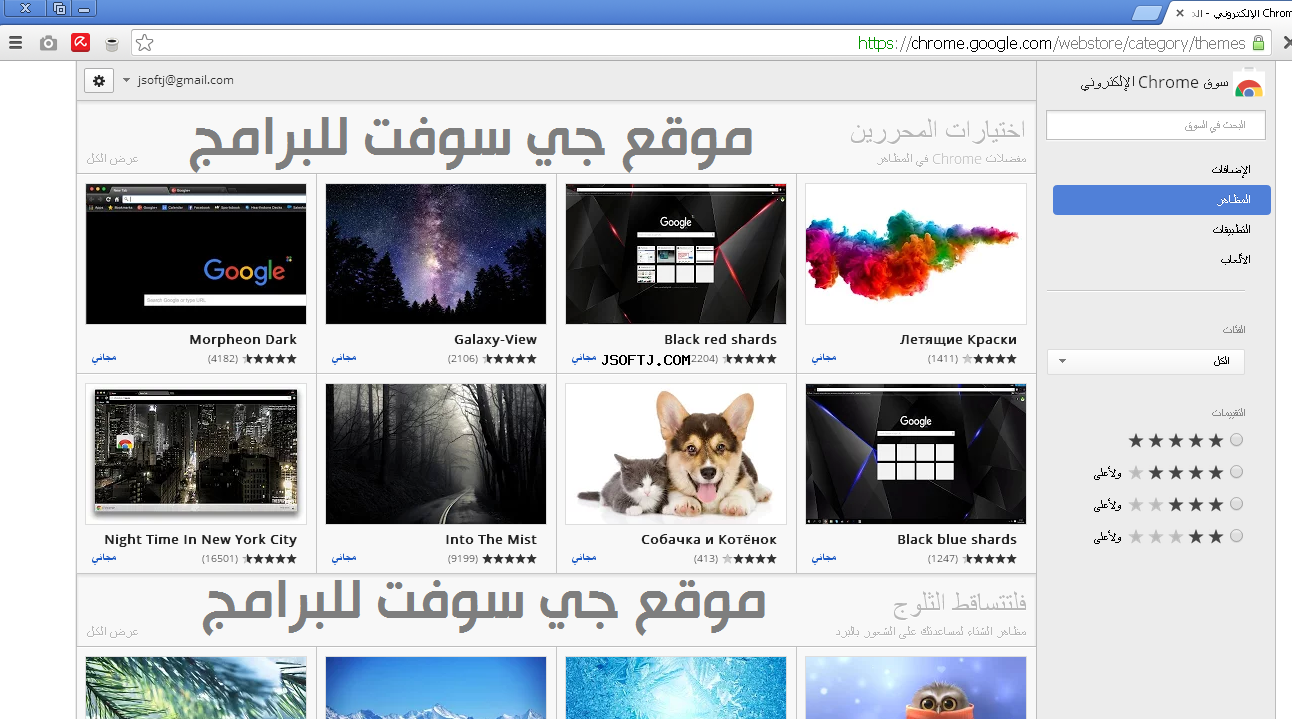
Task: Click the Galaxy-View title
Action: coord(495,340)
